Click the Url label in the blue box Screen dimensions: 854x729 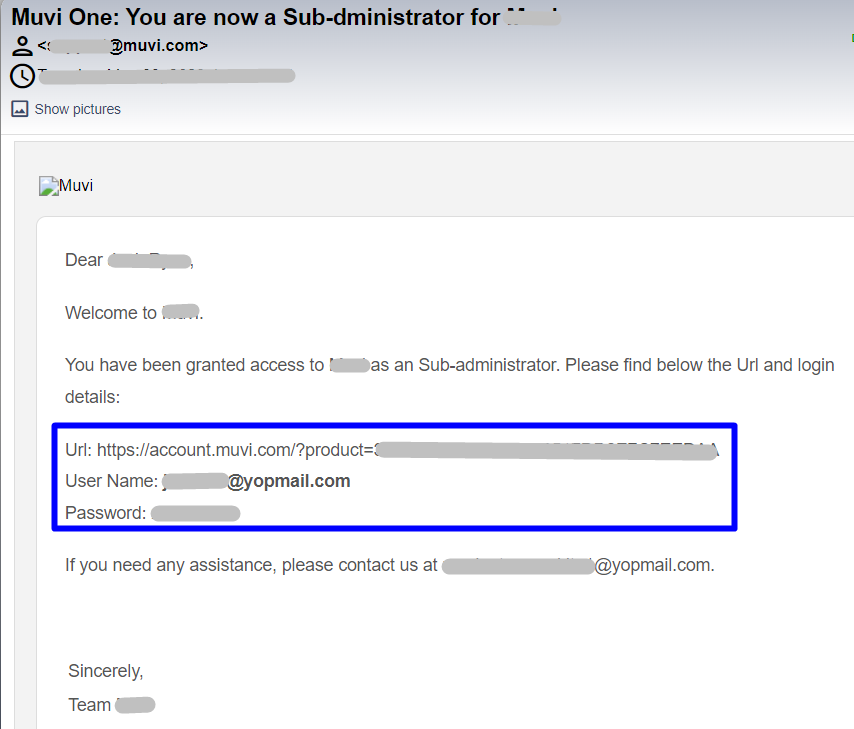(78, 450)
